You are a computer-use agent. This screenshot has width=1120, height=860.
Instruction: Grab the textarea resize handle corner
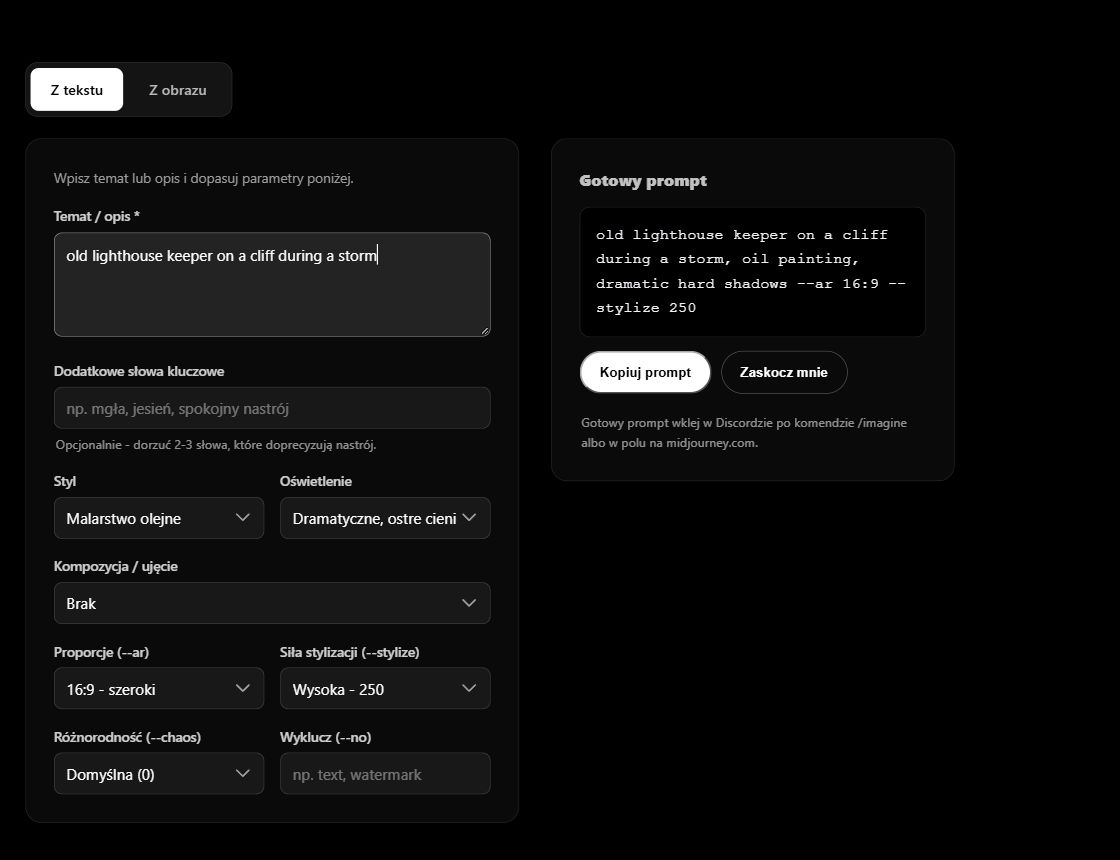(x=485, y=331)
